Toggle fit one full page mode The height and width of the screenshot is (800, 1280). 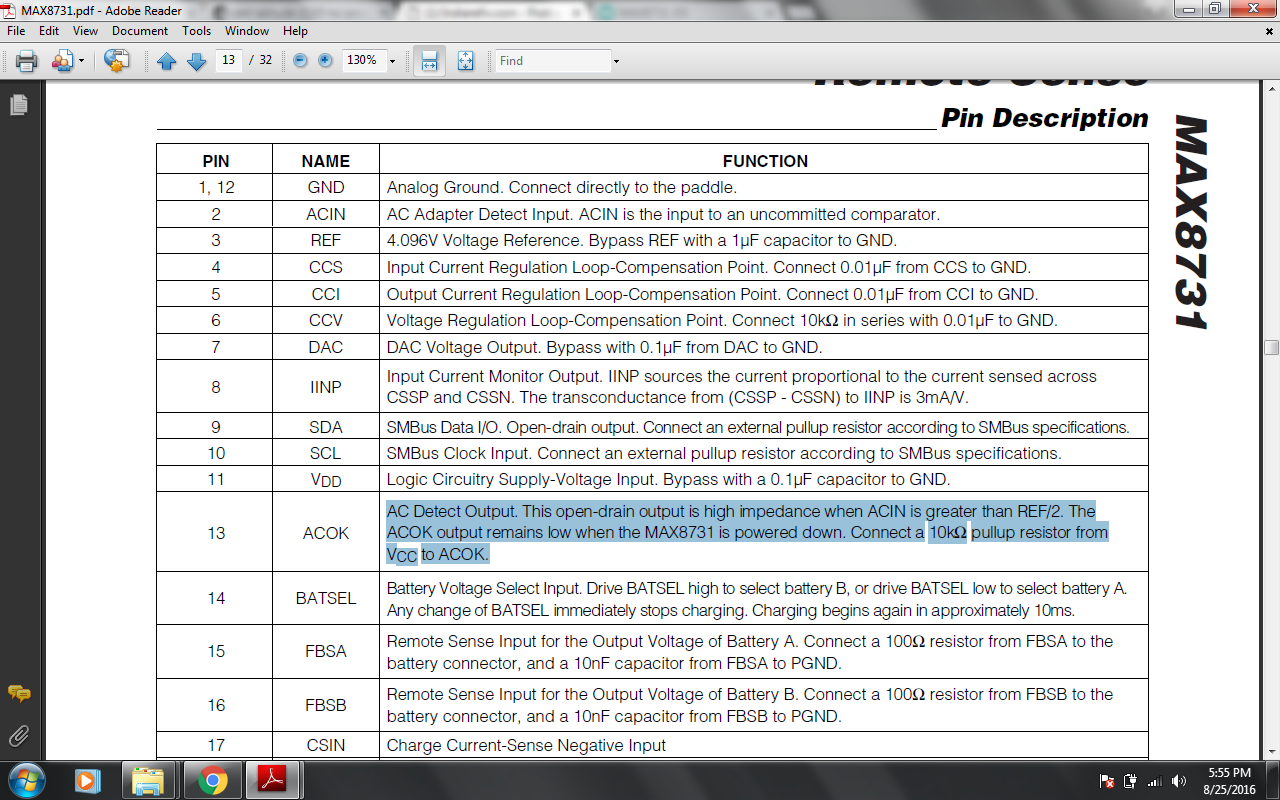[x=465, y=61]
